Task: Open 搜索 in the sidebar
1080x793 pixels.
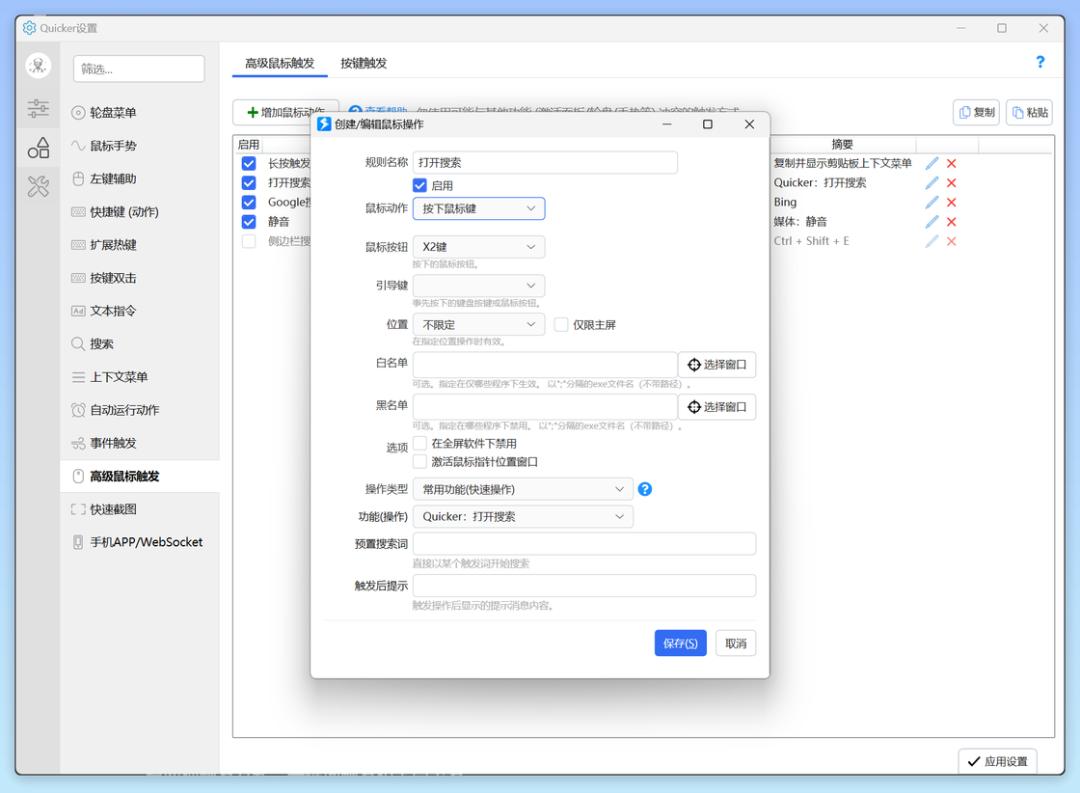Action: point(139,344)
